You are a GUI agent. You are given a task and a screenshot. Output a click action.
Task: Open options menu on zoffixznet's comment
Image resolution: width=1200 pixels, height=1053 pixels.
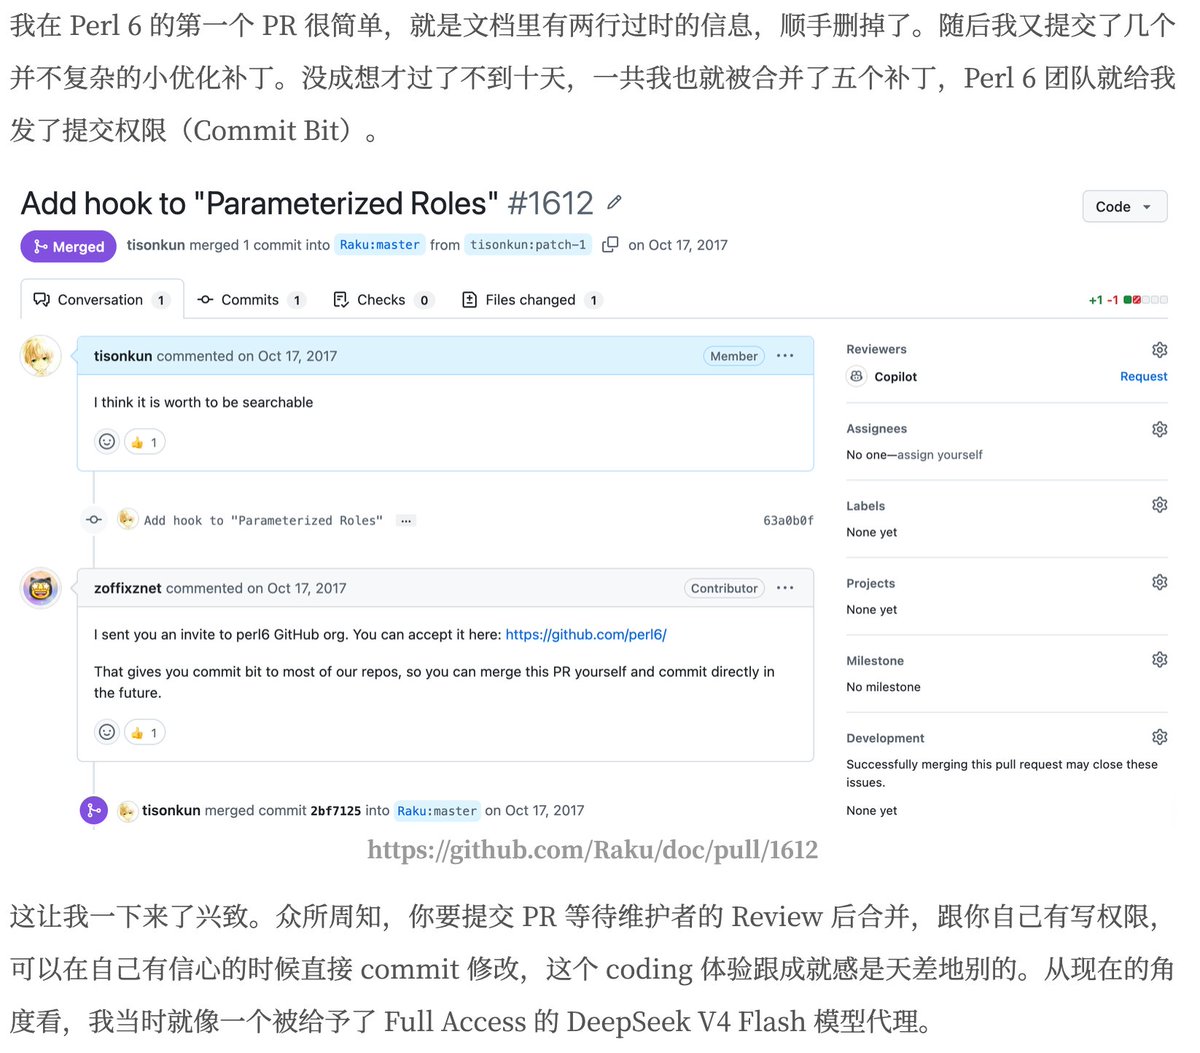(x=785, y=588)
